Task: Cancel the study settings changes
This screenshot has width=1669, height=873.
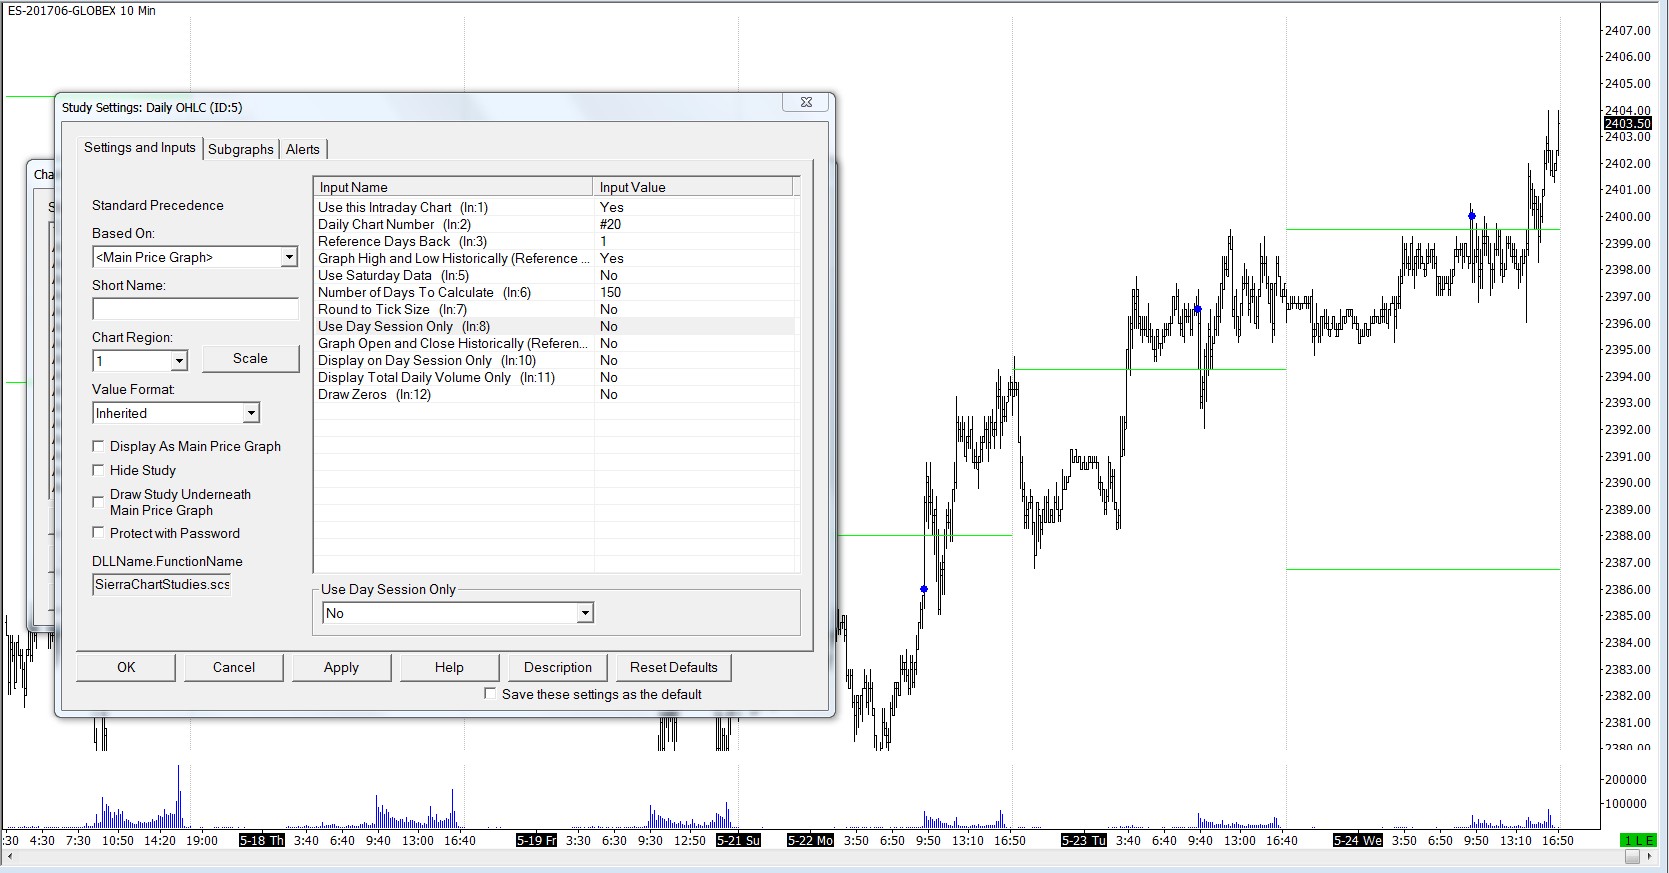Action: coord(234,667)
